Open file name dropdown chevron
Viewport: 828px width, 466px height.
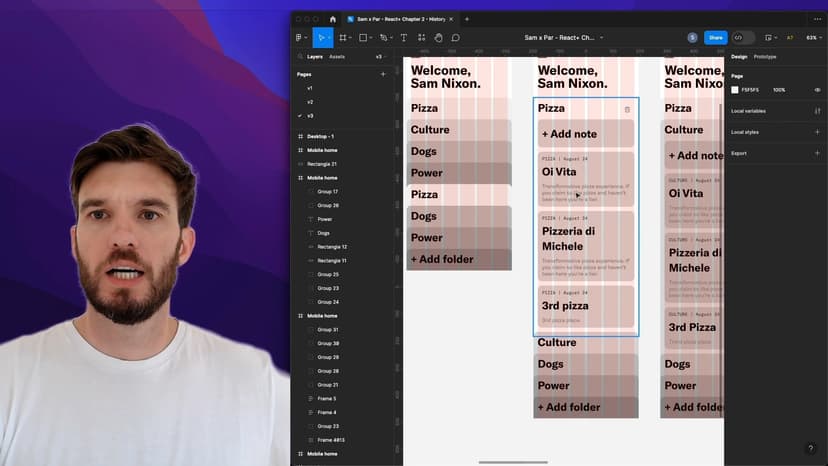[601, 38]
